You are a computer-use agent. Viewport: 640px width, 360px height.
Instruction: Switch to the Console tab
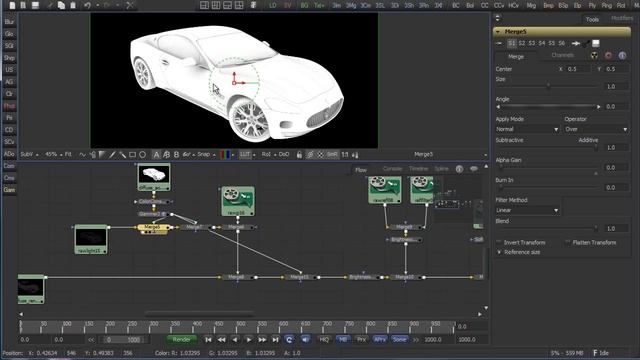pyautogui.click(x=392, y=169)
